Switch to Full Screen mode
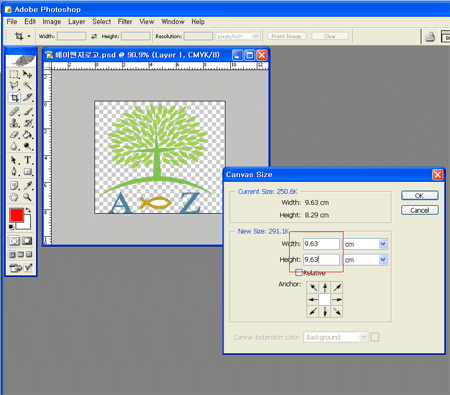The height and width of the screenshot is (395, 450). click(x=29, y=255)
